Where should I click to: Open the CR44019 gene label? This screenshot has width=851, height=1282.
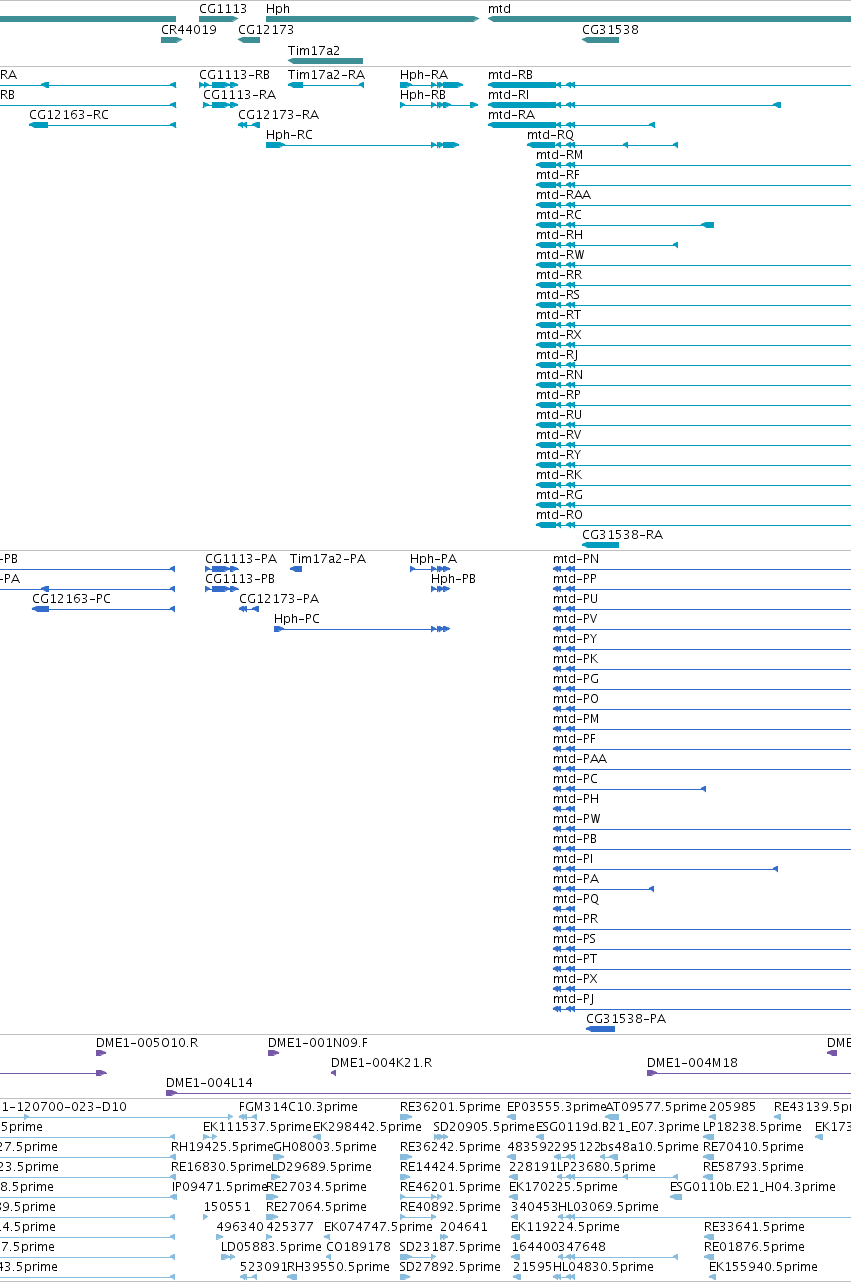click(x=189, y=29)
